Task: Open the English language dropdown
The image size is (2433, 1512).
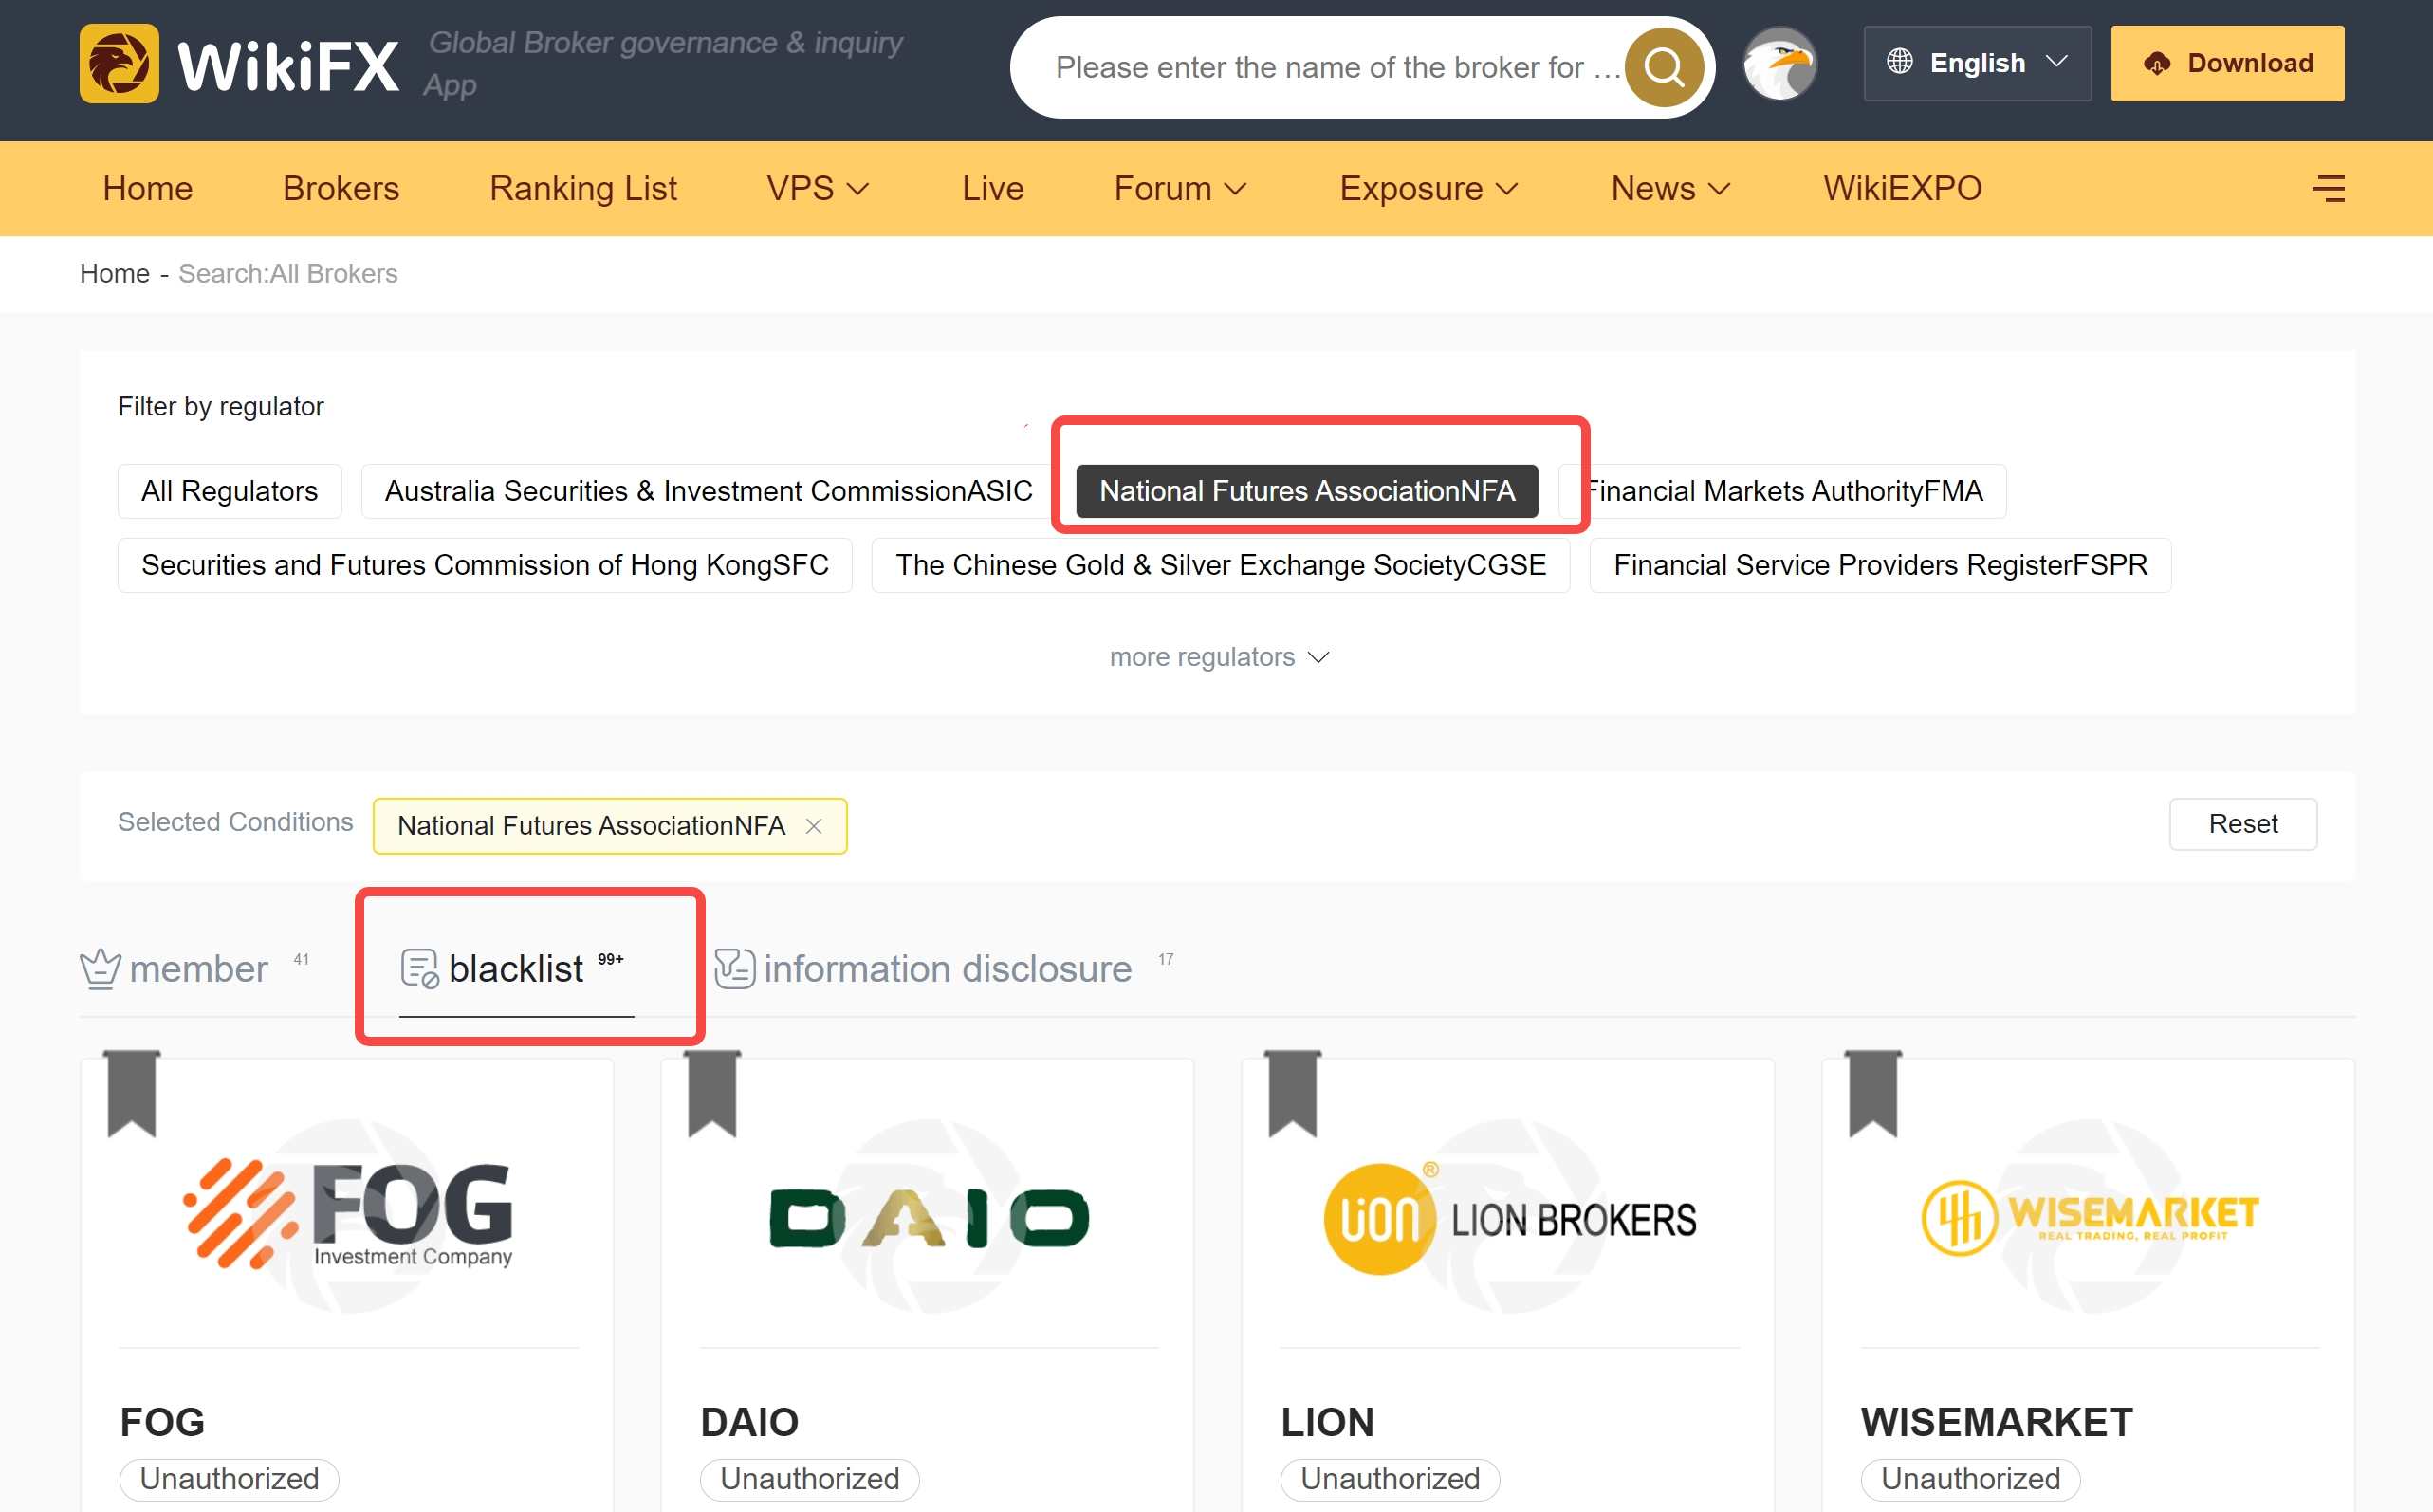Action: (x=1977, y=63)
